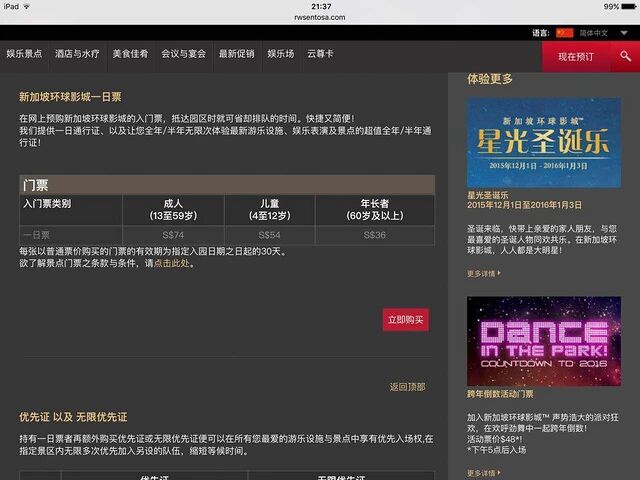This screenshot has width=640, height=480.
Task: Click the 优先证 以及 无限优先证 heading
Action: [73, 417]
